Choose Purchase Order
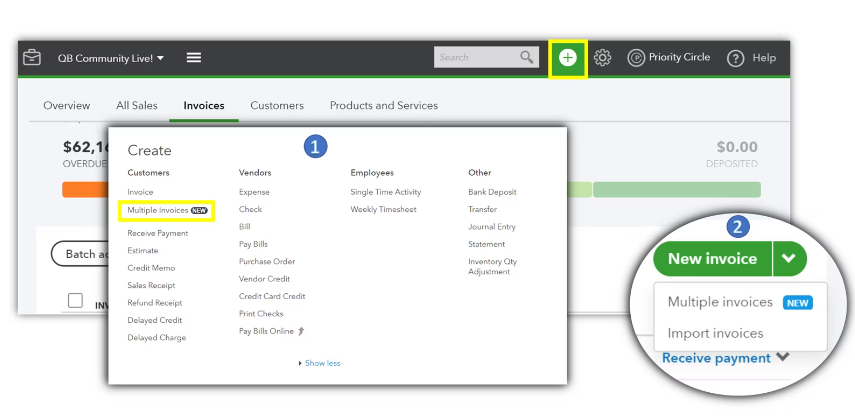 [x=267, y=261]
